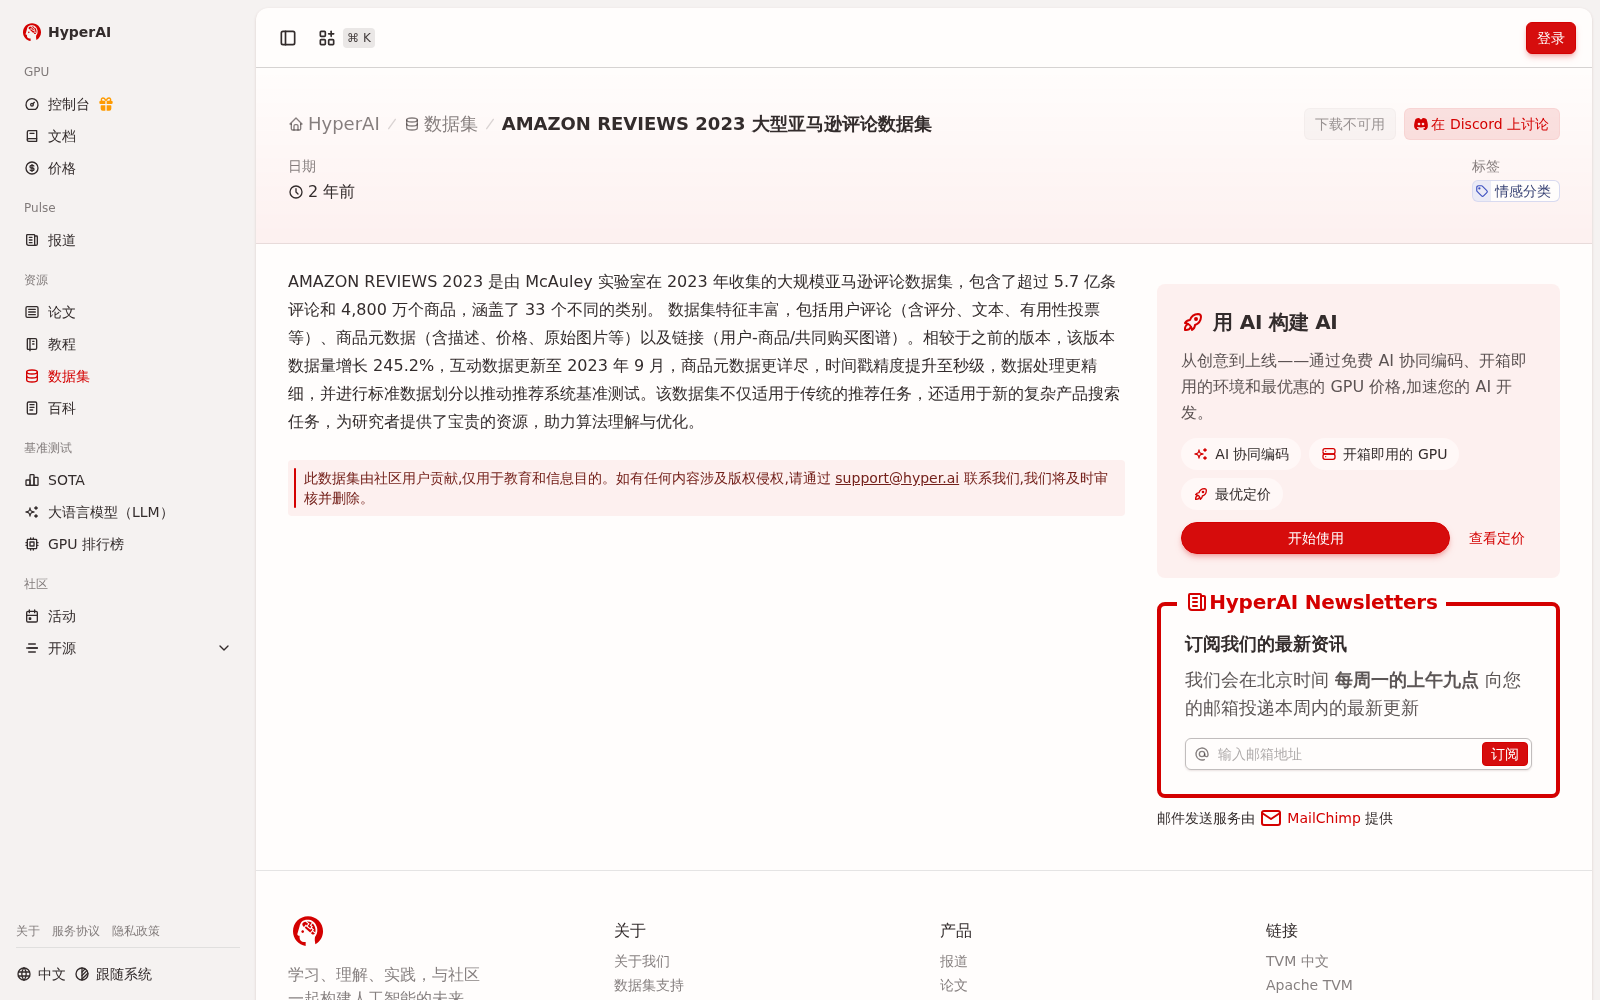Viewport: 1600px width, 1000px height.
Task: Change language via 中文 globe selector
Action: click(41, 974)
